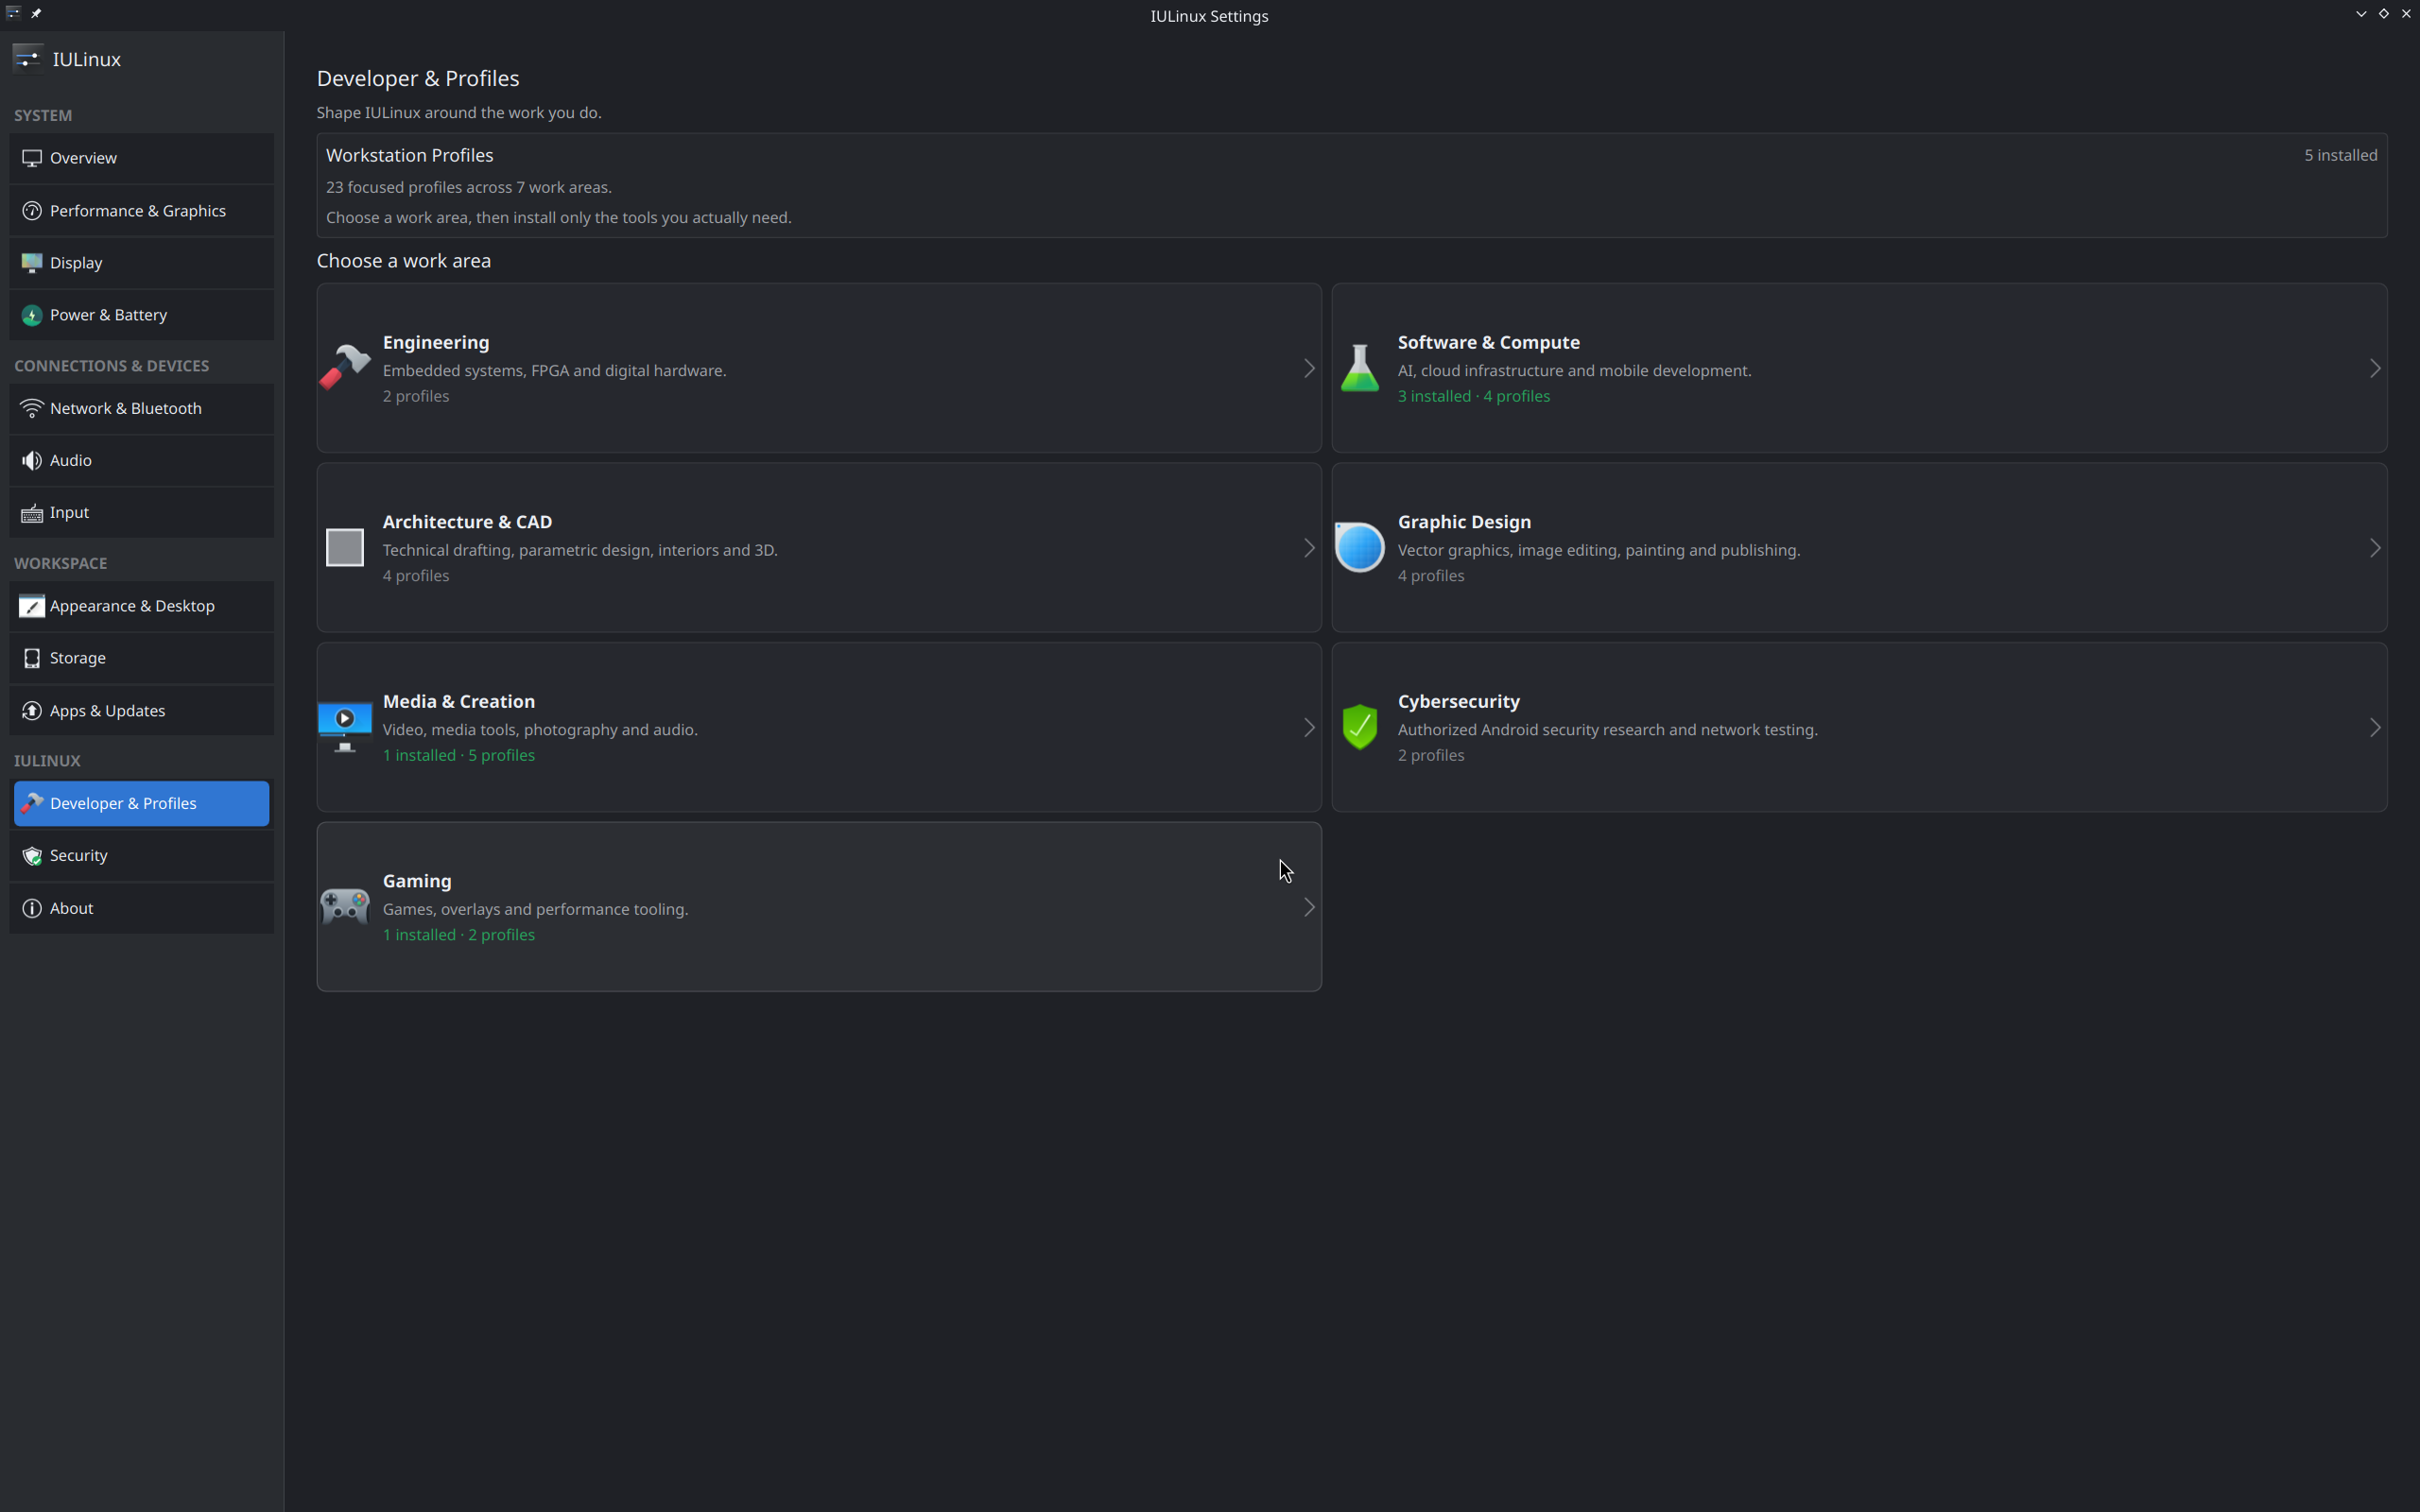The height and width of the screenshot is (1512, 2420).
Task: Click the Display icon in sidebar
Action: [x=32, y=263]
